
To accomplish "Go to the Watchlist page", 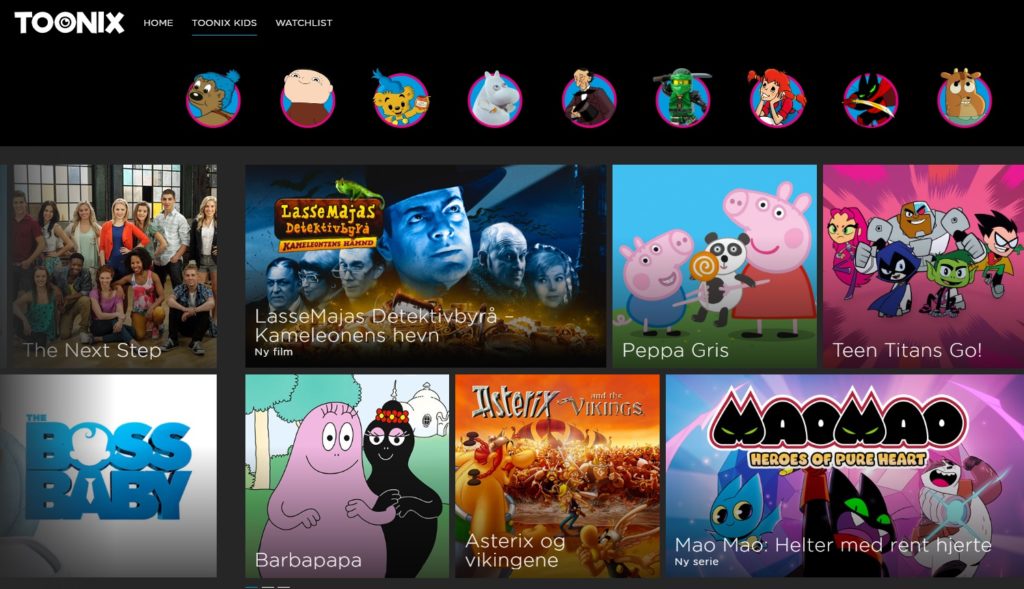I will 304,23.
